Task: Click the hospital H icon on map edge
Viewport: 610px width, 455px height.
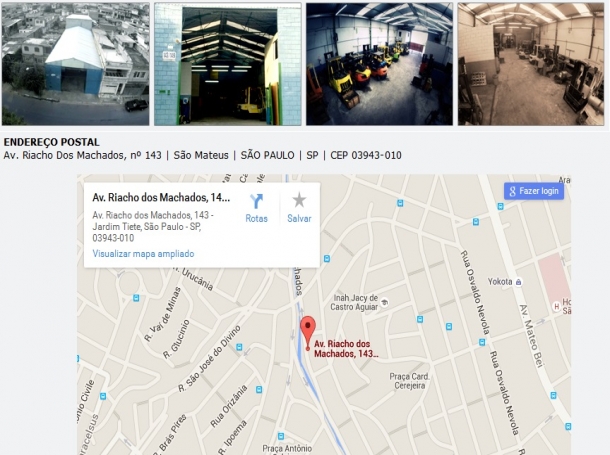Action: (x=557, y=306)
